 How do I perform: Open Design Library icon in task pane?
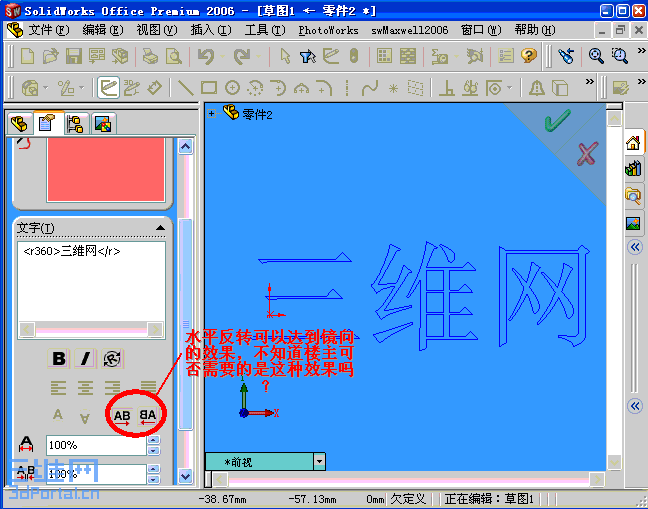pos(633,169)
